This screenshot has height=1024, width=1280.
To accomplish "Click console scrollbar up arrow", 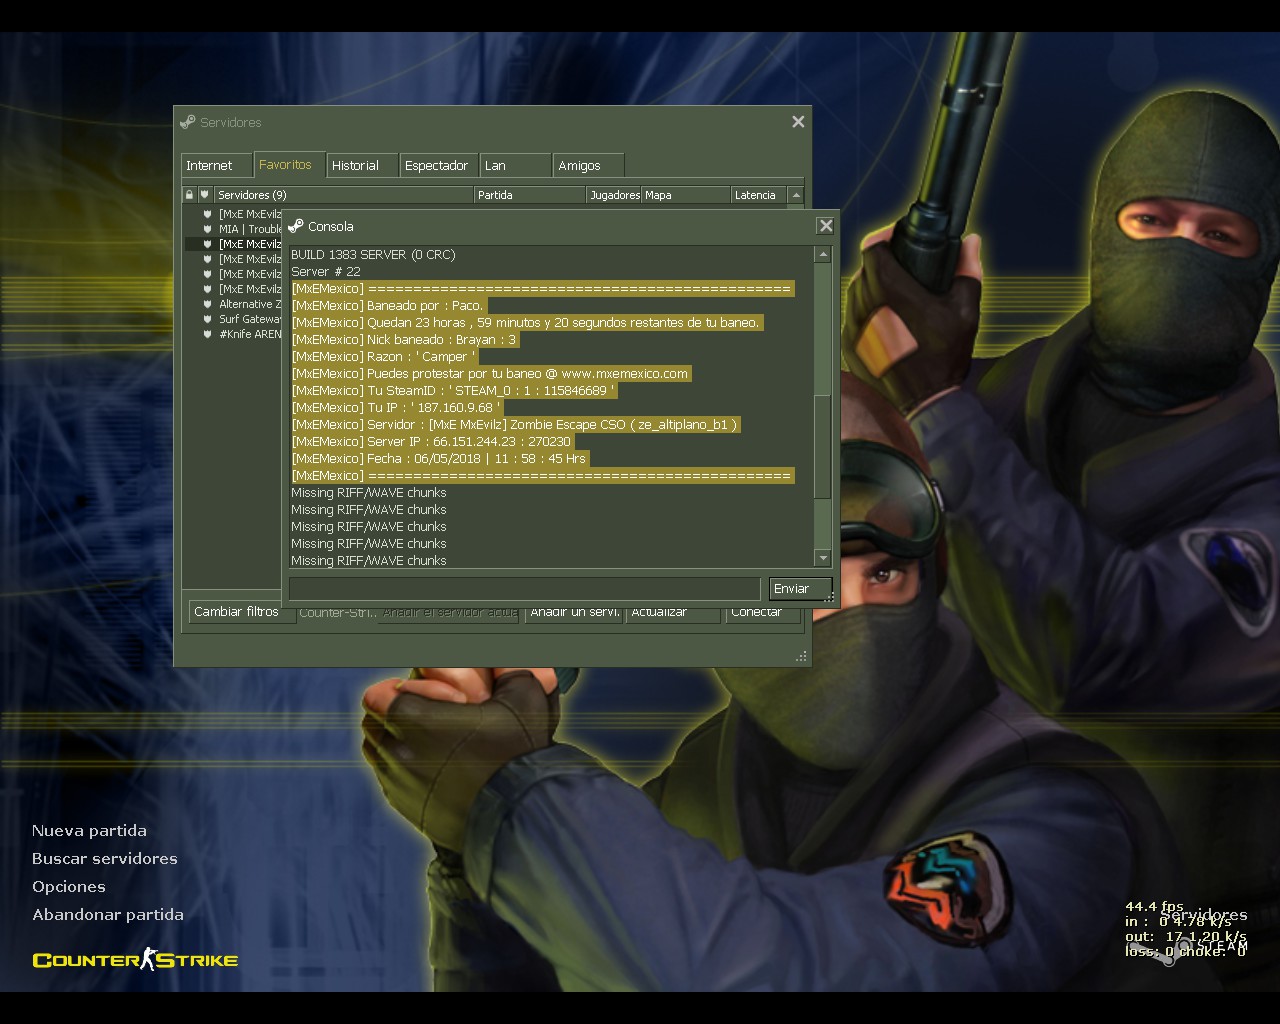I will (823, 255).
